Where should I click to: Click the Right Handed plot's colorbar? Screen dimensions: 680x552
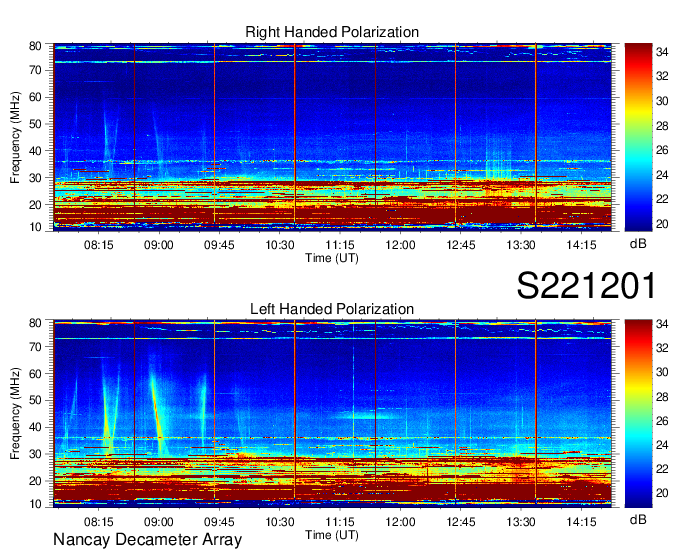coord(638,137)
